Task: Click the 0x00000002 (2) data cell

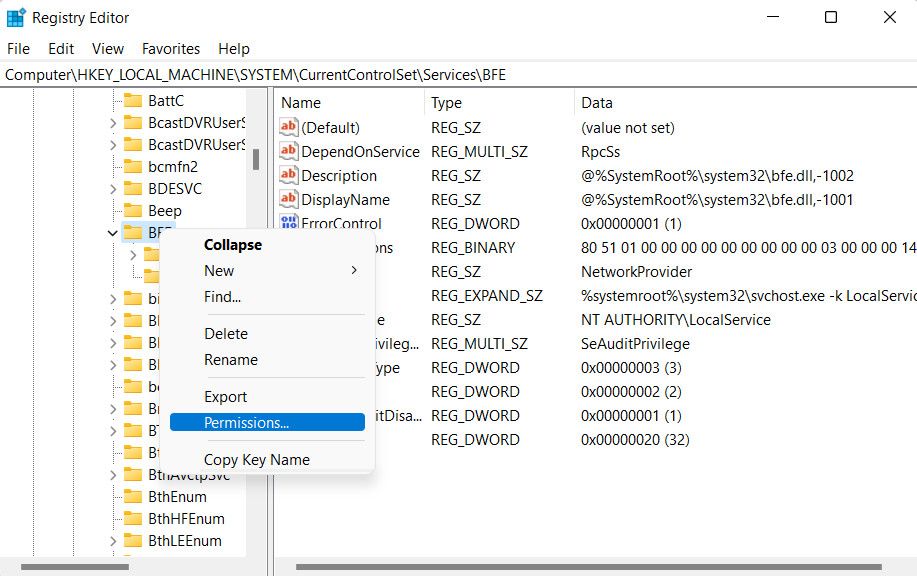Action: coord(632,391)
